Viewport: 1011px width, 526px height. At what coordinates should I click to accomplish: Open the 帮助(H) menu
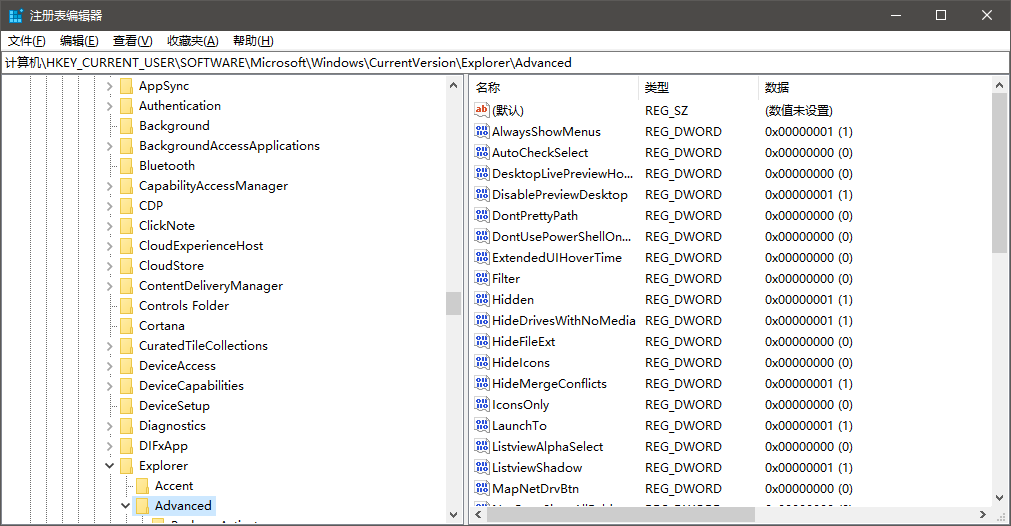(x=253, y=41)
